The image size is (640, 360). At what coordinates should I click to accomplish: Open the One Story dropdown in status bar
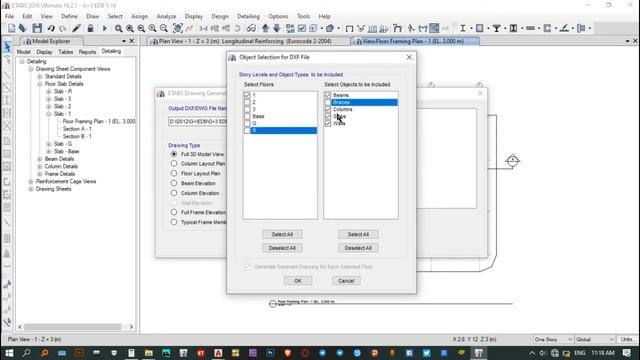553,340
